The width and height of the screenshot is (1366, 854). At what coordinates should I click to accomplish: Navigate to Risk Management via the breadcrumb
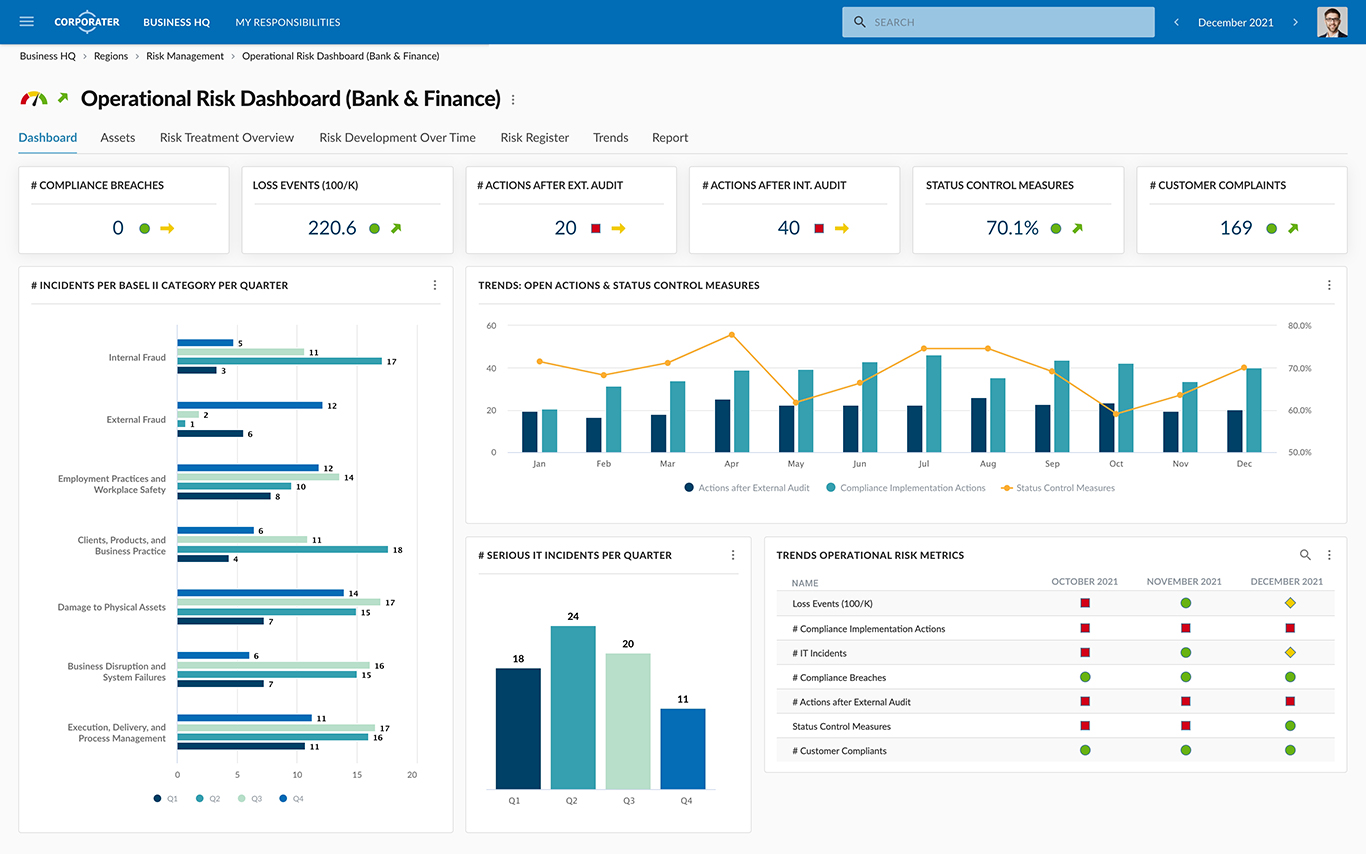[x=185, y=56]
